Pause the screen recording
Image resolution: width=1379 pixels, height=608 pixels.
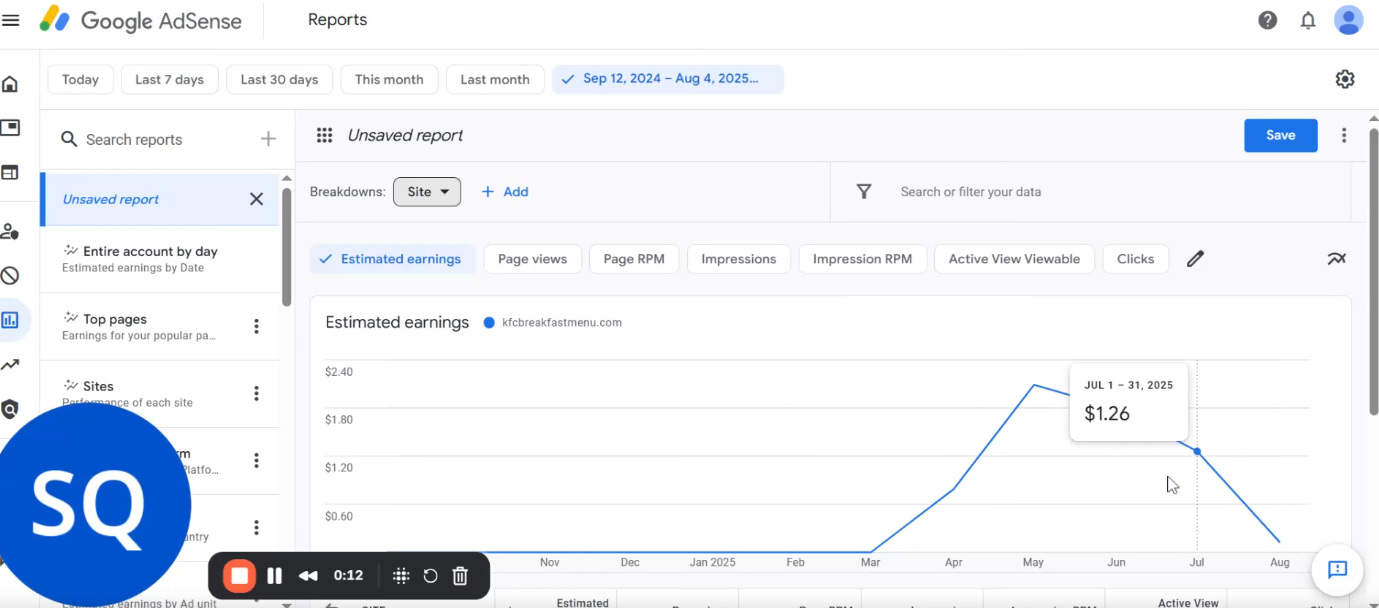[275, 576]
